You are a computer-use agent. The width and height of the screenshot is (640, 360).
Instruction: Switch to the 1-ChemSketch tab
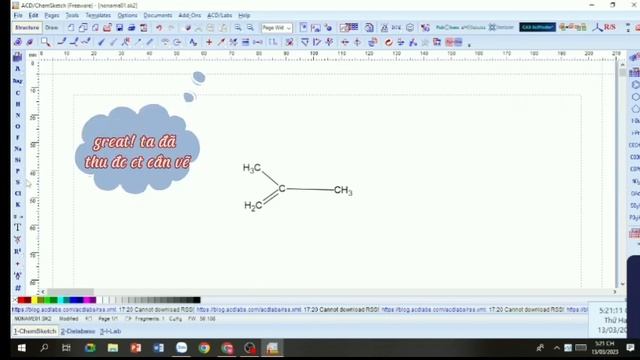pos(35,331)
